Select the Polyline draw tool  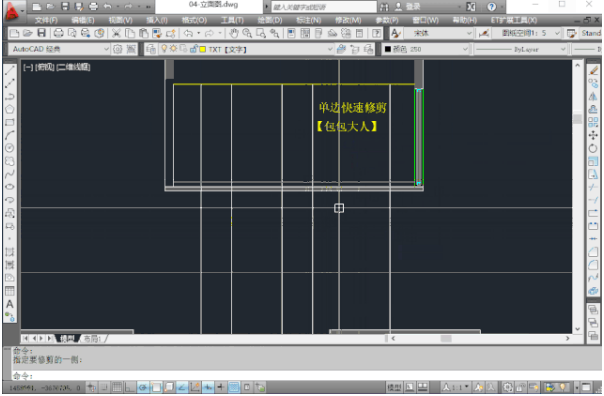(x=10, y=96)
